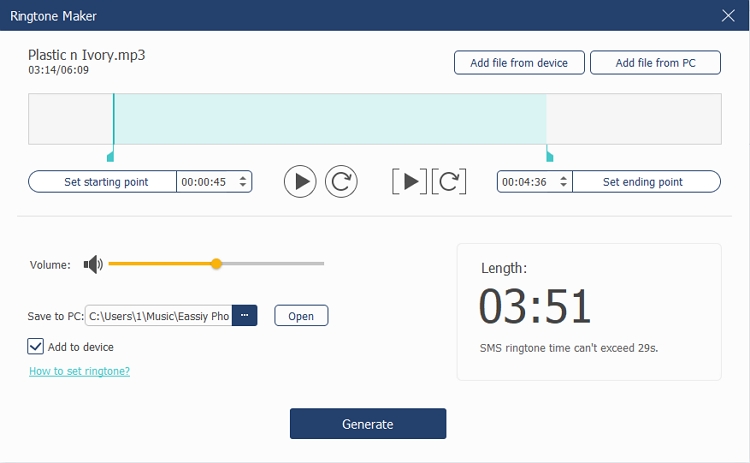Screen dimensions: 750x463
Task: Decrease the ending time with the down arrow
Action: click(563, 186)
